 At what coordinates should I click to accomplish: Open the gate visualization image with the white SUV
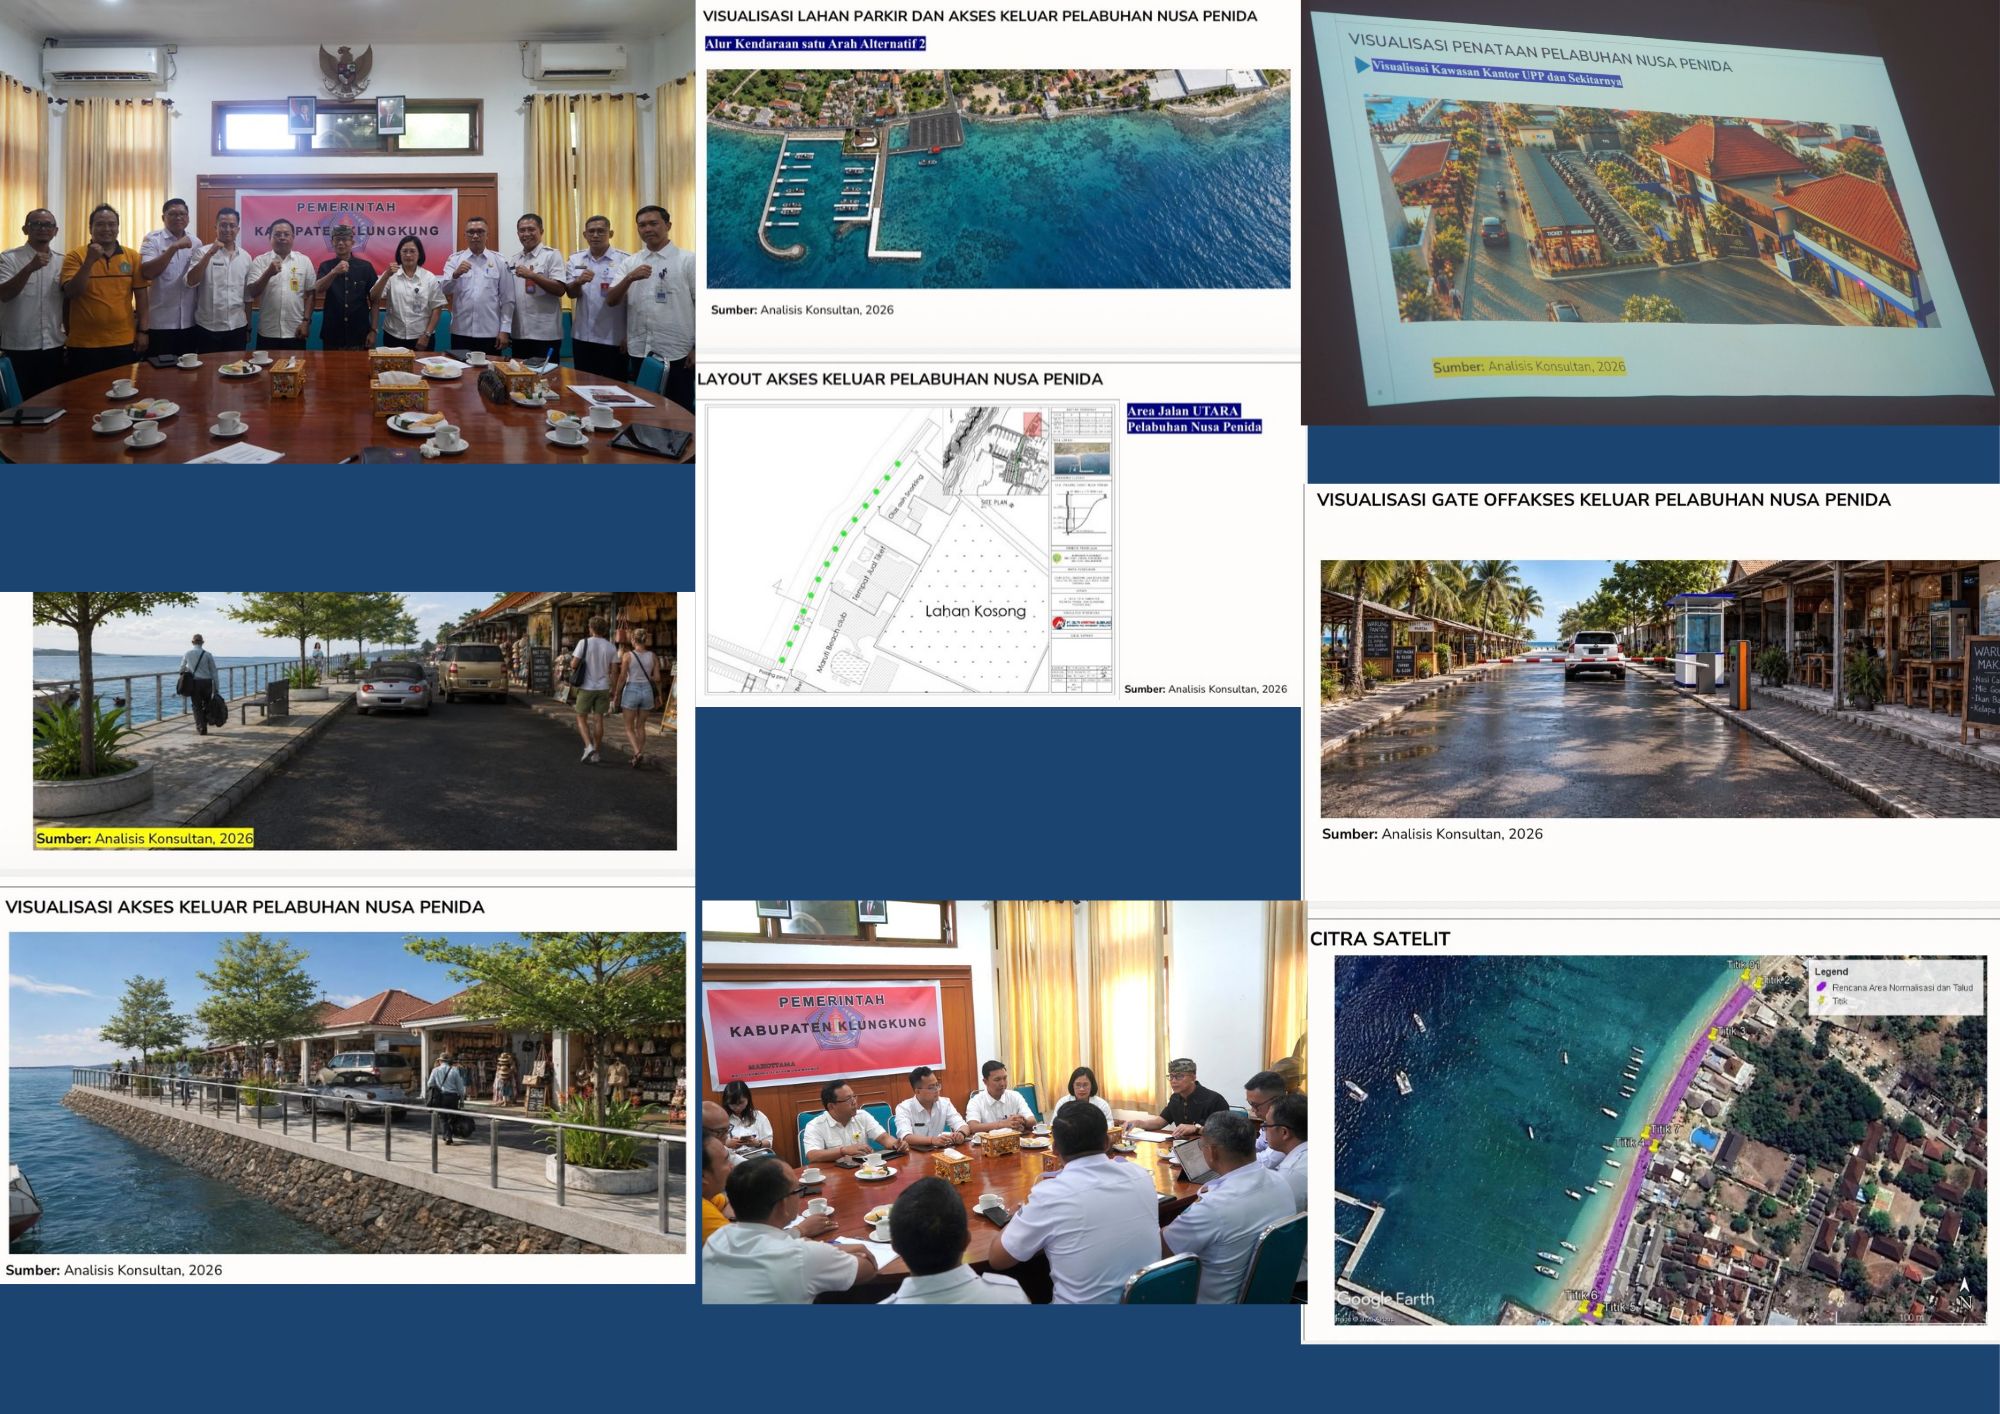tap(1660, 689)
